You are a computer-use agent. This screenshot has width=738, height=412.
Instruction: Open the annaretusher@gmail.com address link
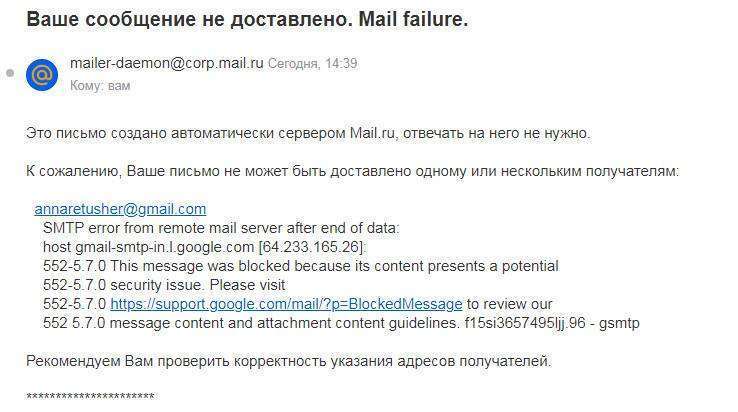(120, 209)
